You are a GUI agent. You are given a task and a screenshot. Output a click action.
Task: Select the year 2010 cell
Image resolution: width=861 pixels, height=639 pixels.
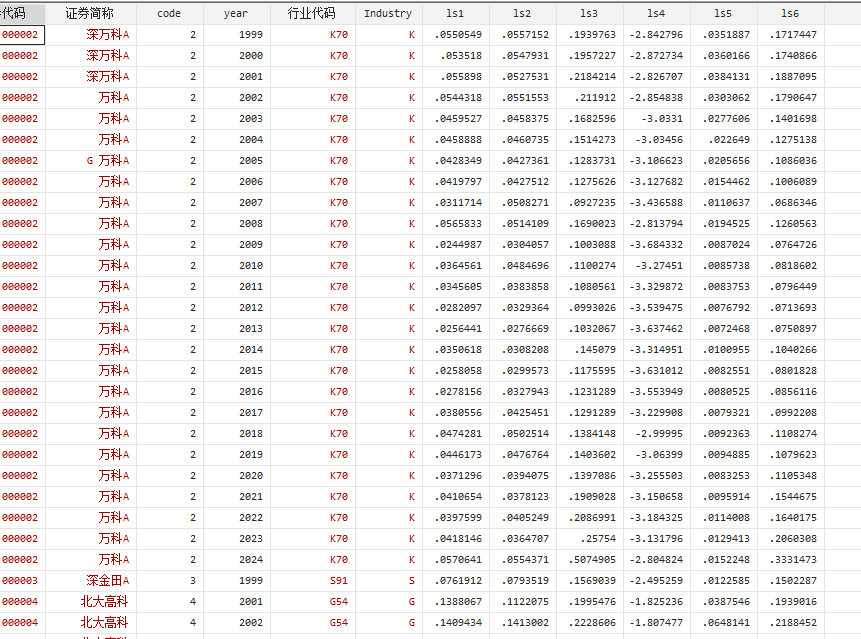251,265
